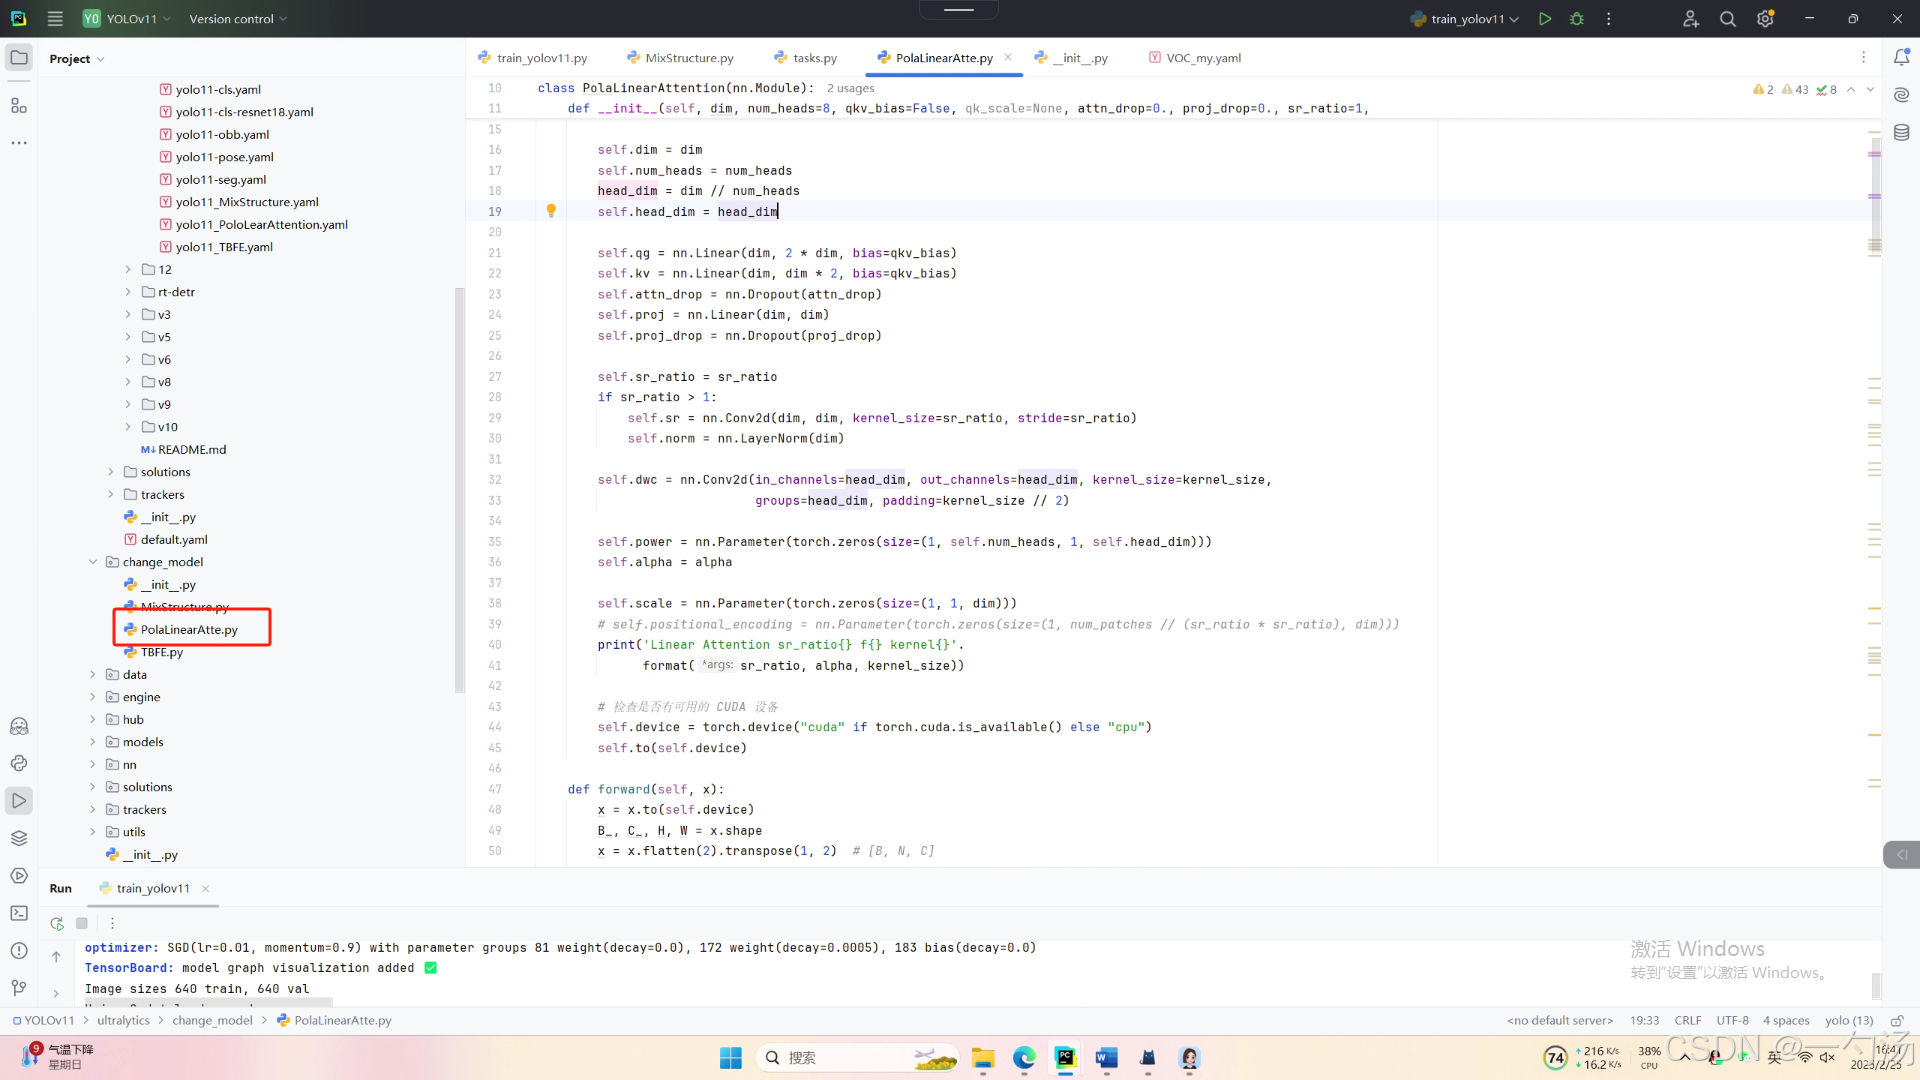Open the Python Packages tool window

(19, 838)
